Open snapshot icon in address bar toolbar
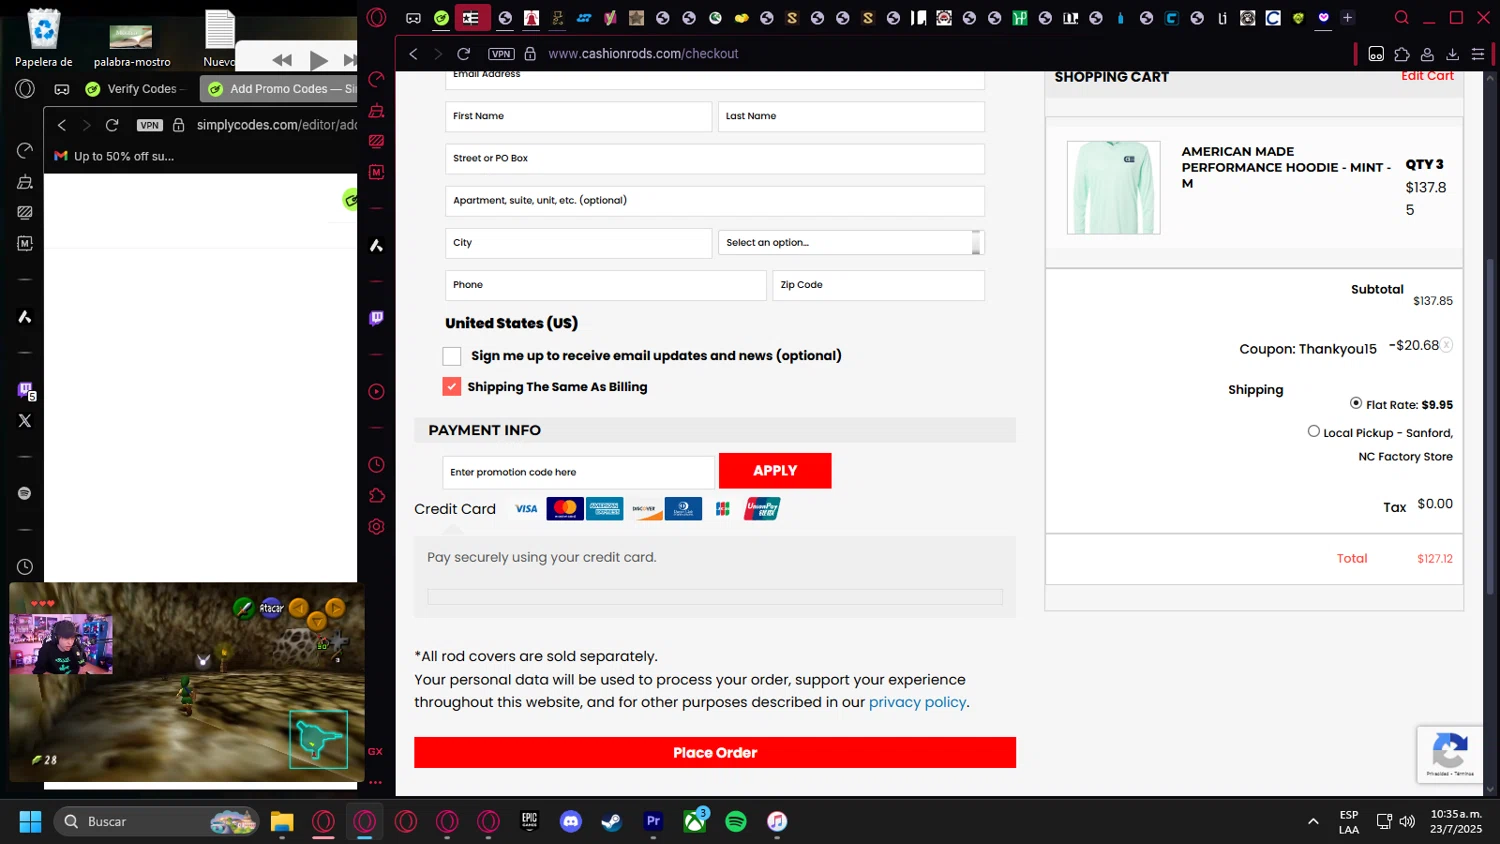 [x=1376, y=54]
